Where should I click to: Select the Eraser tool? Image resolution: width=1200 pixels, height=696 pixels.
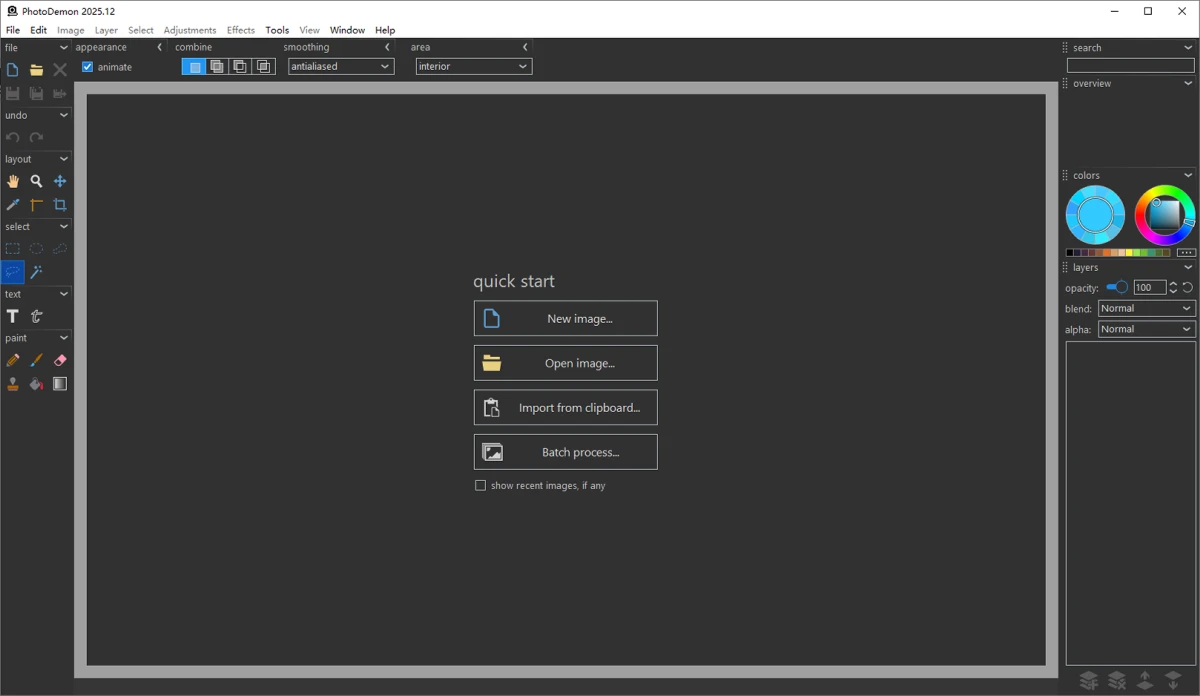pyautogui.click(x=60, y=360)
